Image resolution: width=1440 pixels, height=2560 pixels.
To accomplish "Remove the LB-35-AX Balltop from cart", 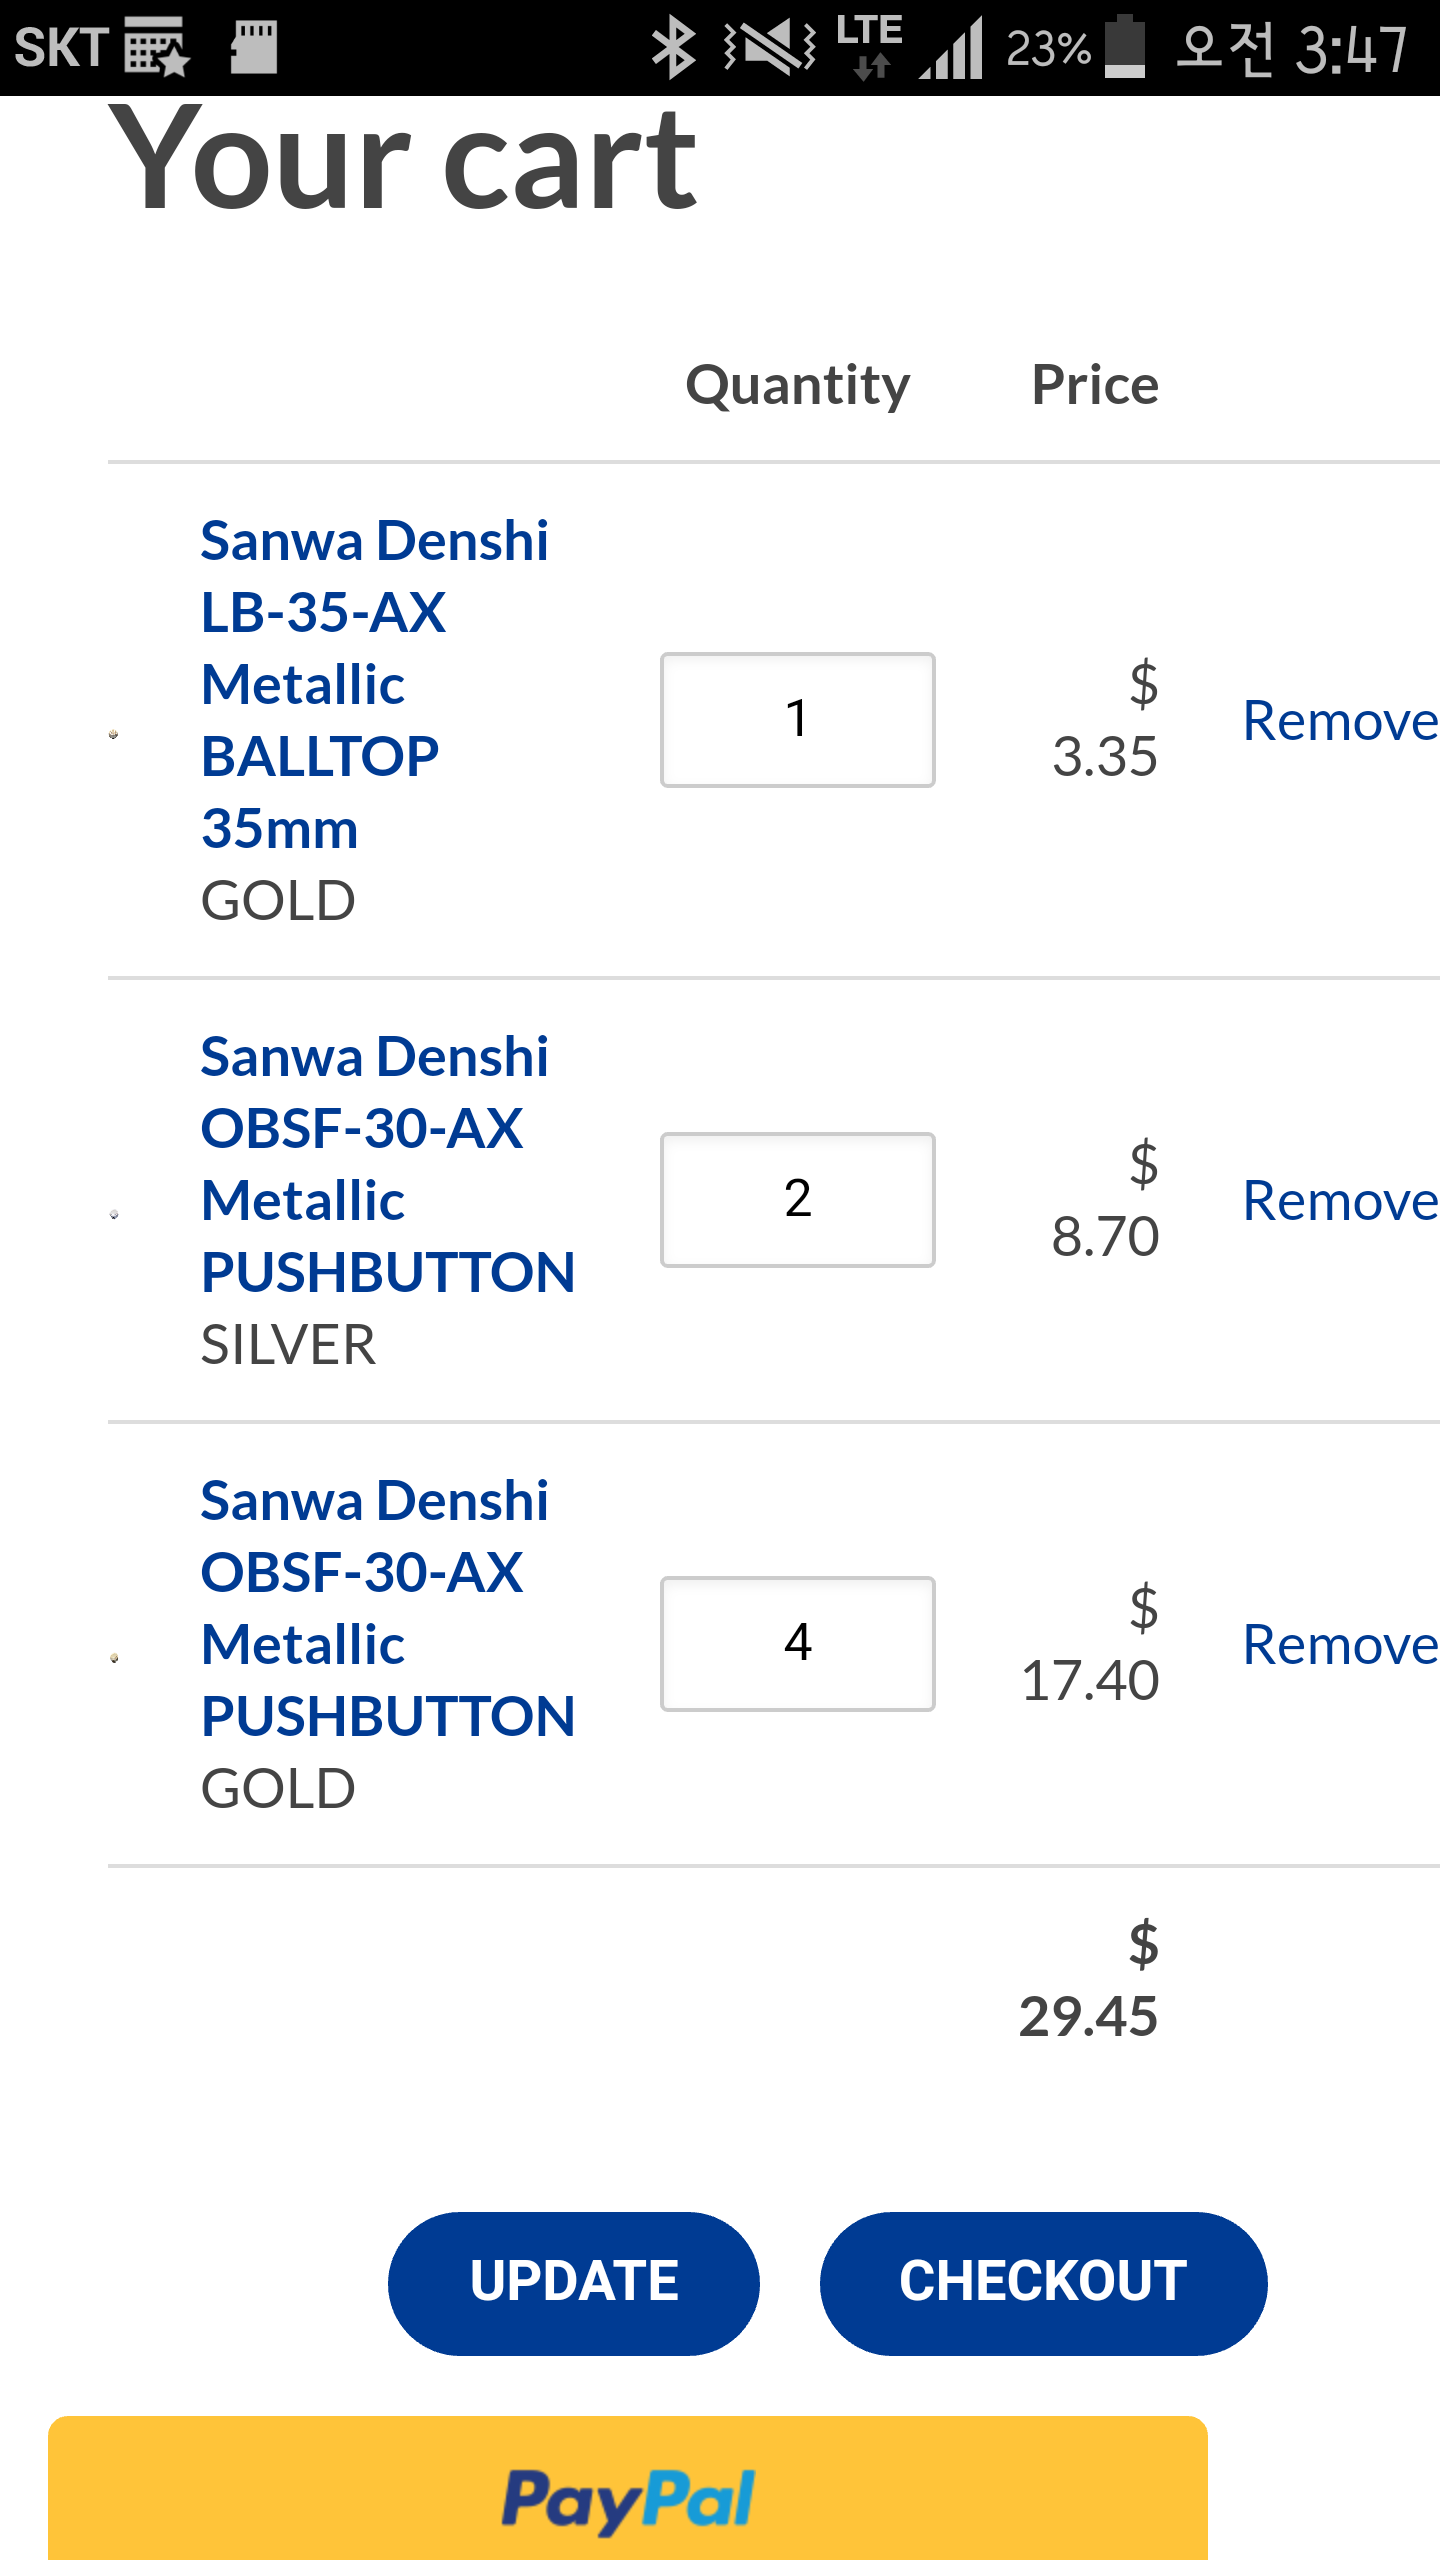I will coord(1340,720).
